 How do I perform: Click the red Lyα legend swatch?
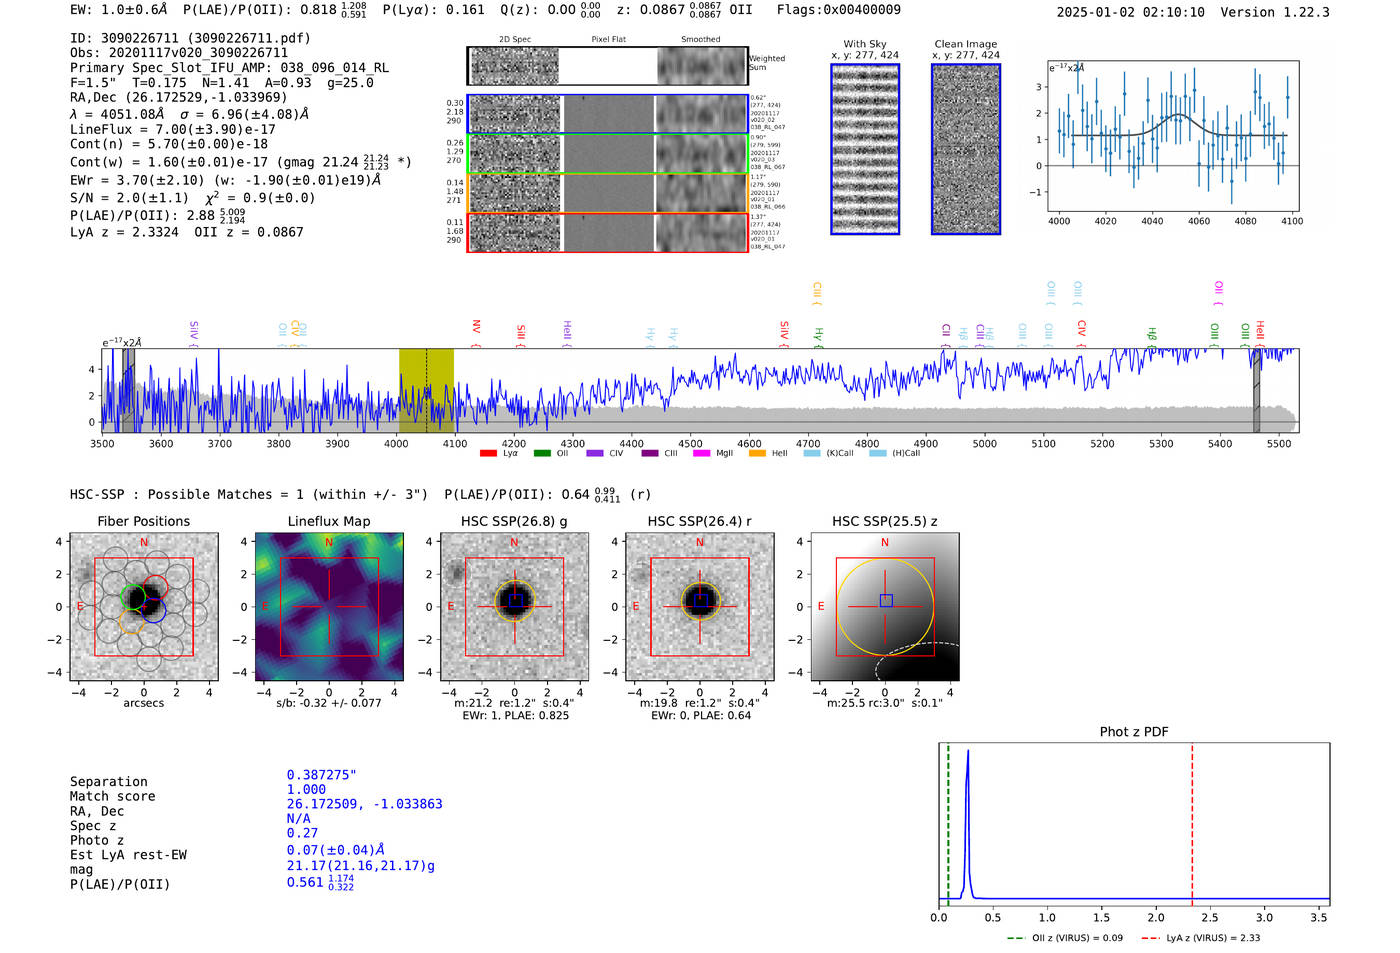tap(488, 454)
